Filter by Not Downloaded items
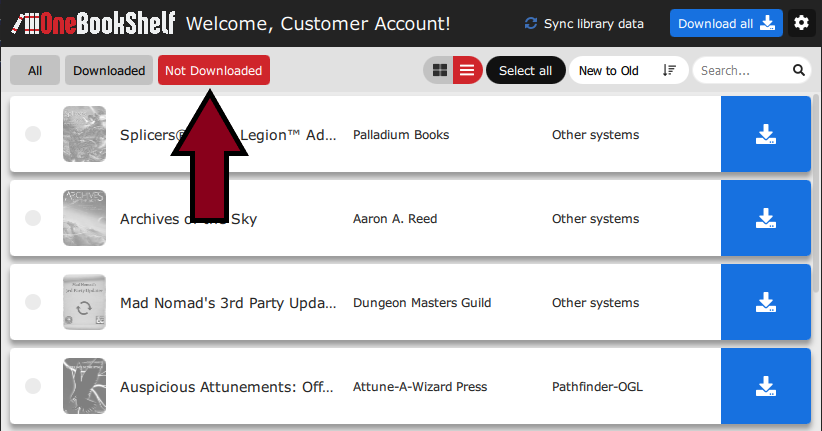This screenshot has width=822, height=431. (x=213, y=71)
